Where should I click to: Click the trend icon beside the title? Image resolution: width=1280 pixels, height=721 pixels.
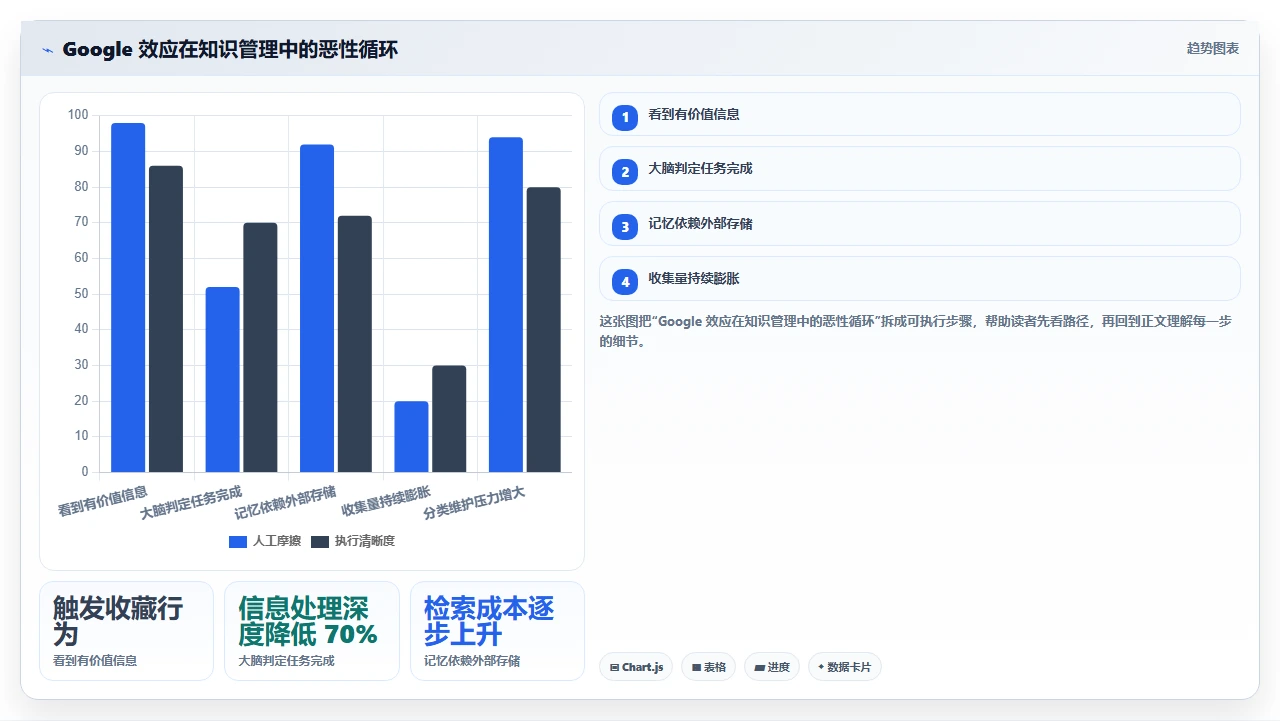(47, 50)
